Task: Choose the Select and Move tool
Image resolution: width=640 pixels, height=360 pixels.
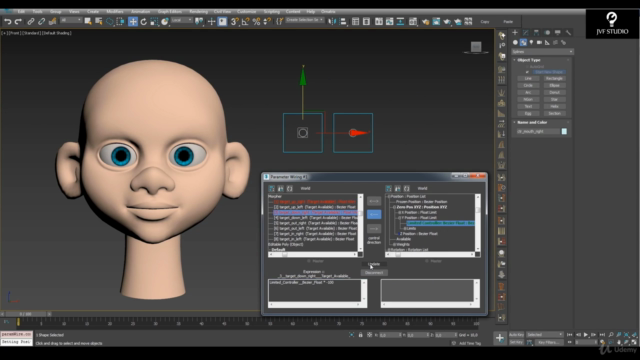Action: (133, 21)
